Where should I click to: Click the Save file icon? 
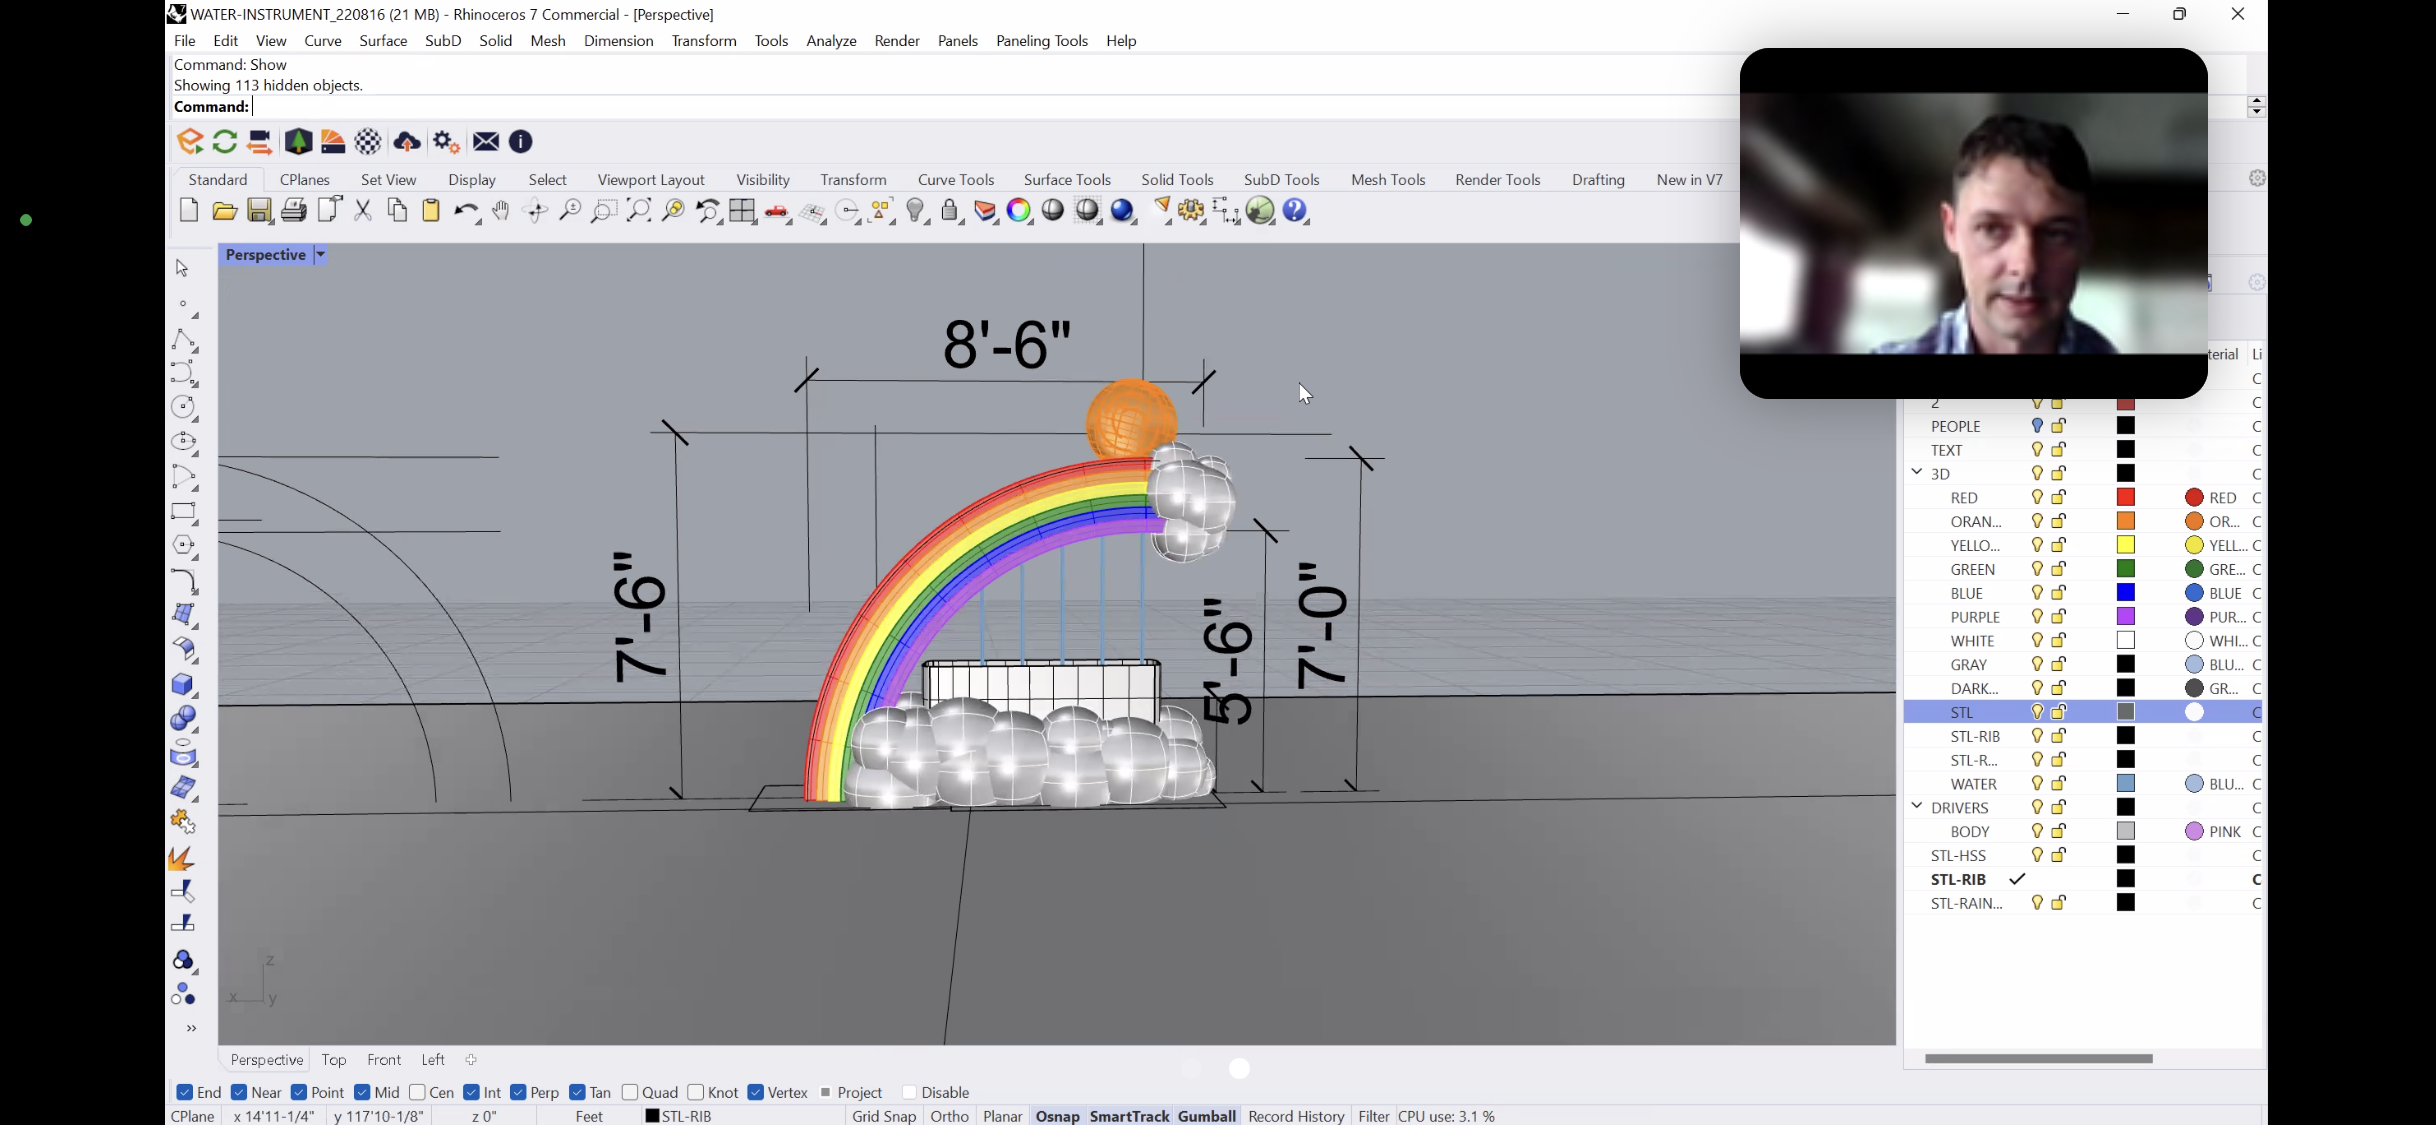[259, 211]
